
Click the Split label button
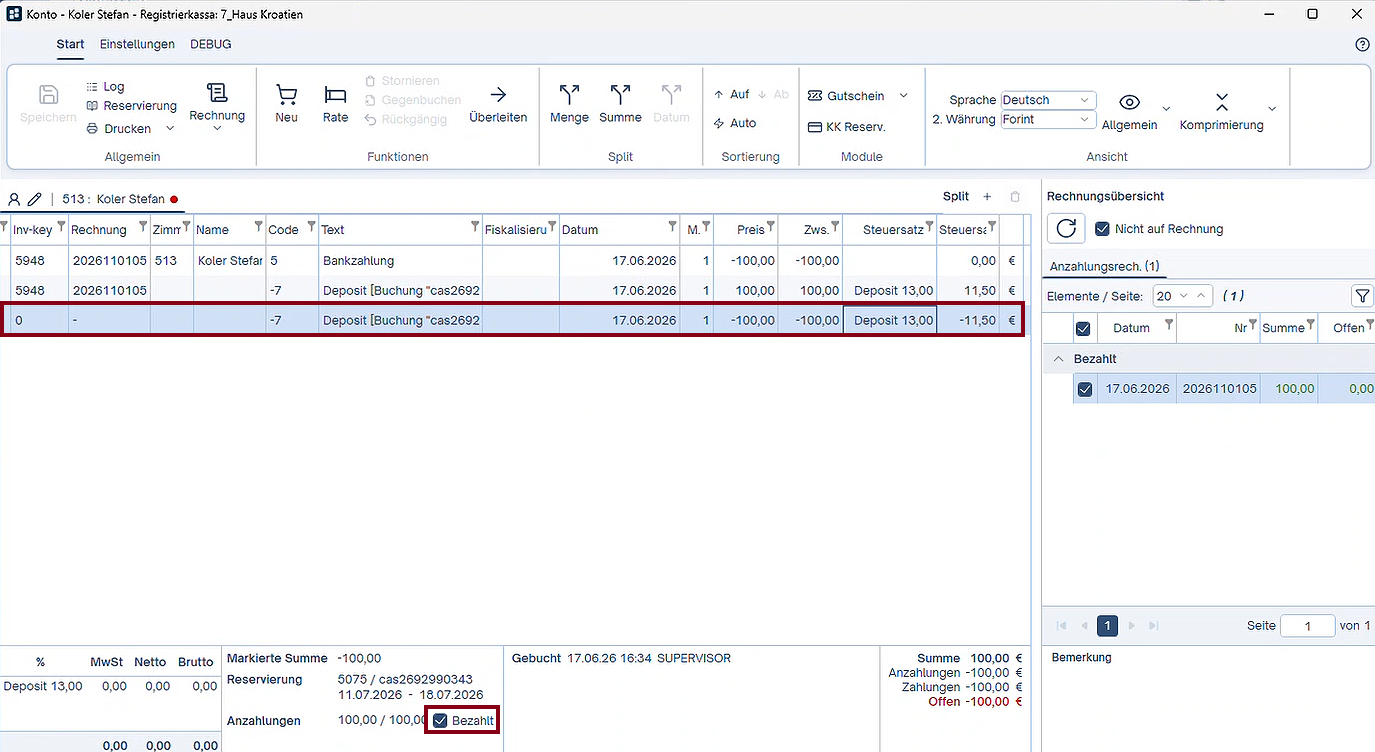click(x=956, y=197)
